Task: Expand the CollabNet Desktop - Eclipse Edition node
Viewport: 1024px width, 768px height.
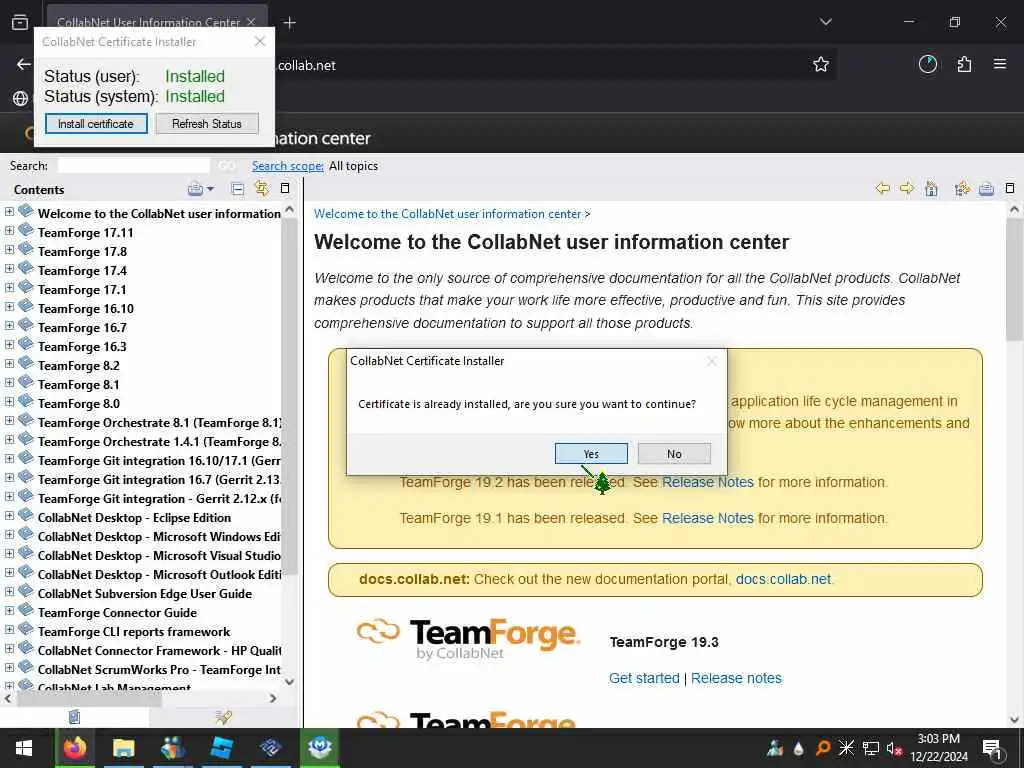Action: coord(9,516)
